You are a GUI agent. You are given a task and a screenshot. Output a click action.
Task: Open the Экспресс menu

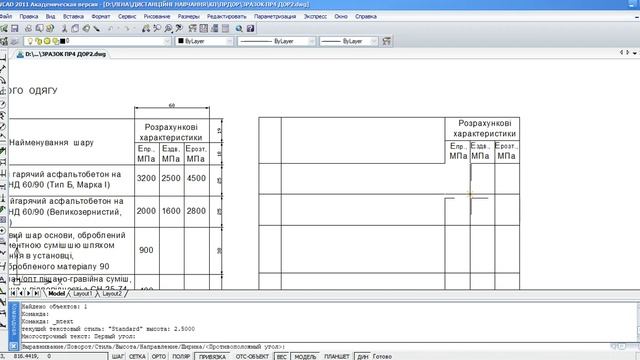click(x=315, y=16)
